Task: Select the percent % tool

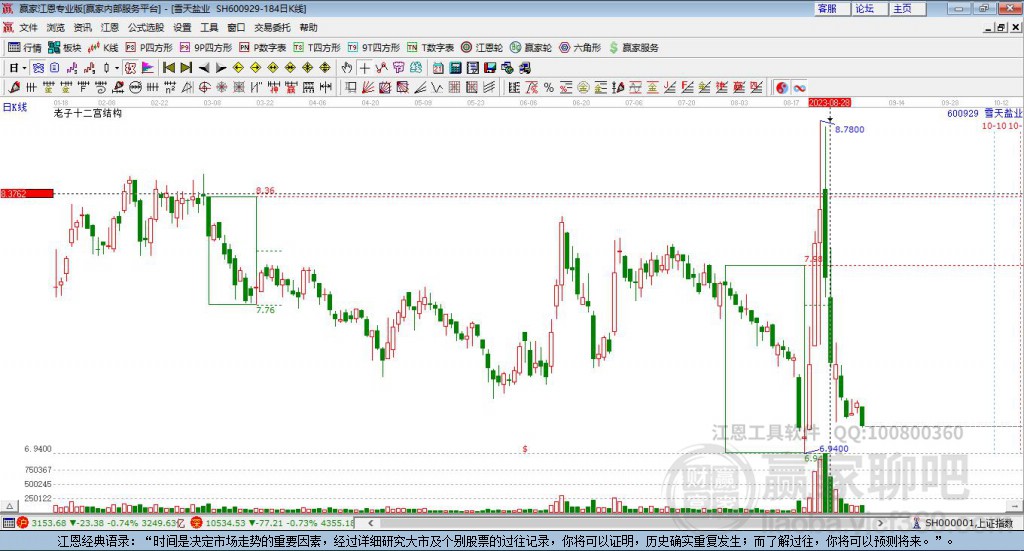Action: click(549, 87)
